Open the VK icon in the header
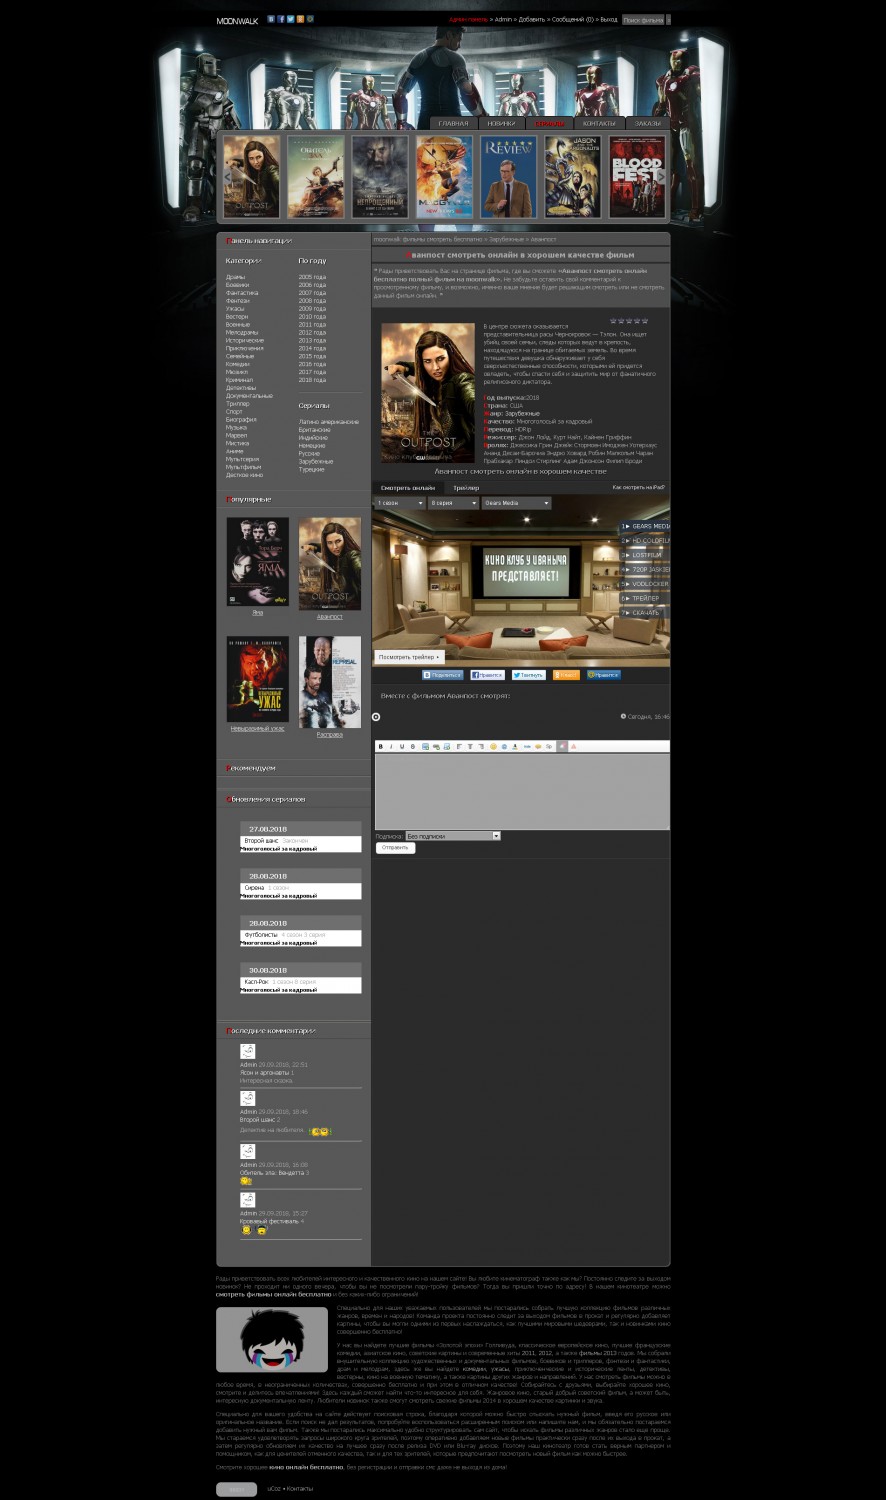Screen dimensions: 886x1500 (271, 19)
